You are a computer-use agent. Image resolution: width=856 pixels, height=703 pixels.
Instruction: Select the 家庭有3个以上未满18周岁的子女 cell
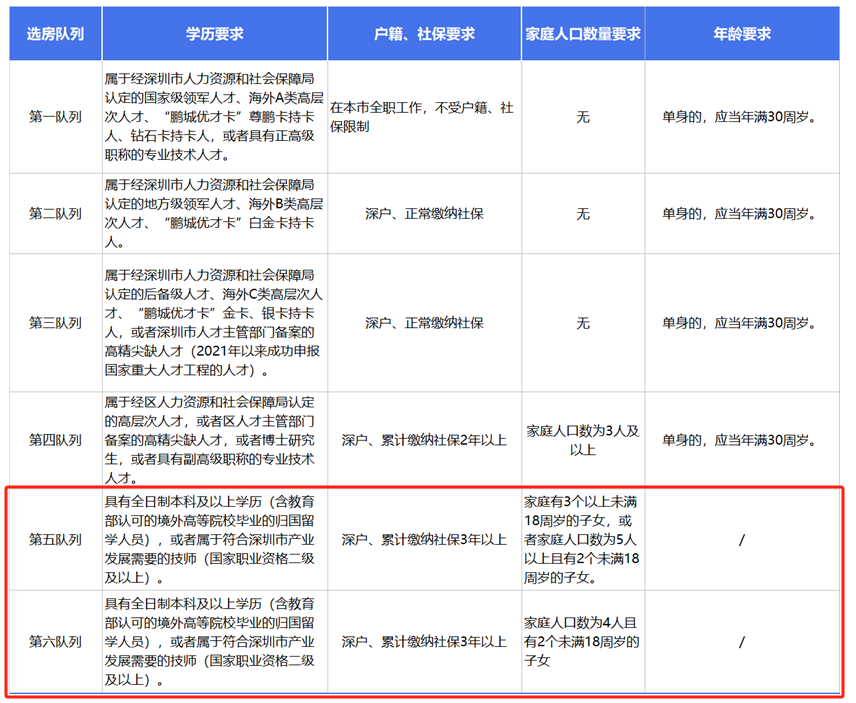click(583, 539)
